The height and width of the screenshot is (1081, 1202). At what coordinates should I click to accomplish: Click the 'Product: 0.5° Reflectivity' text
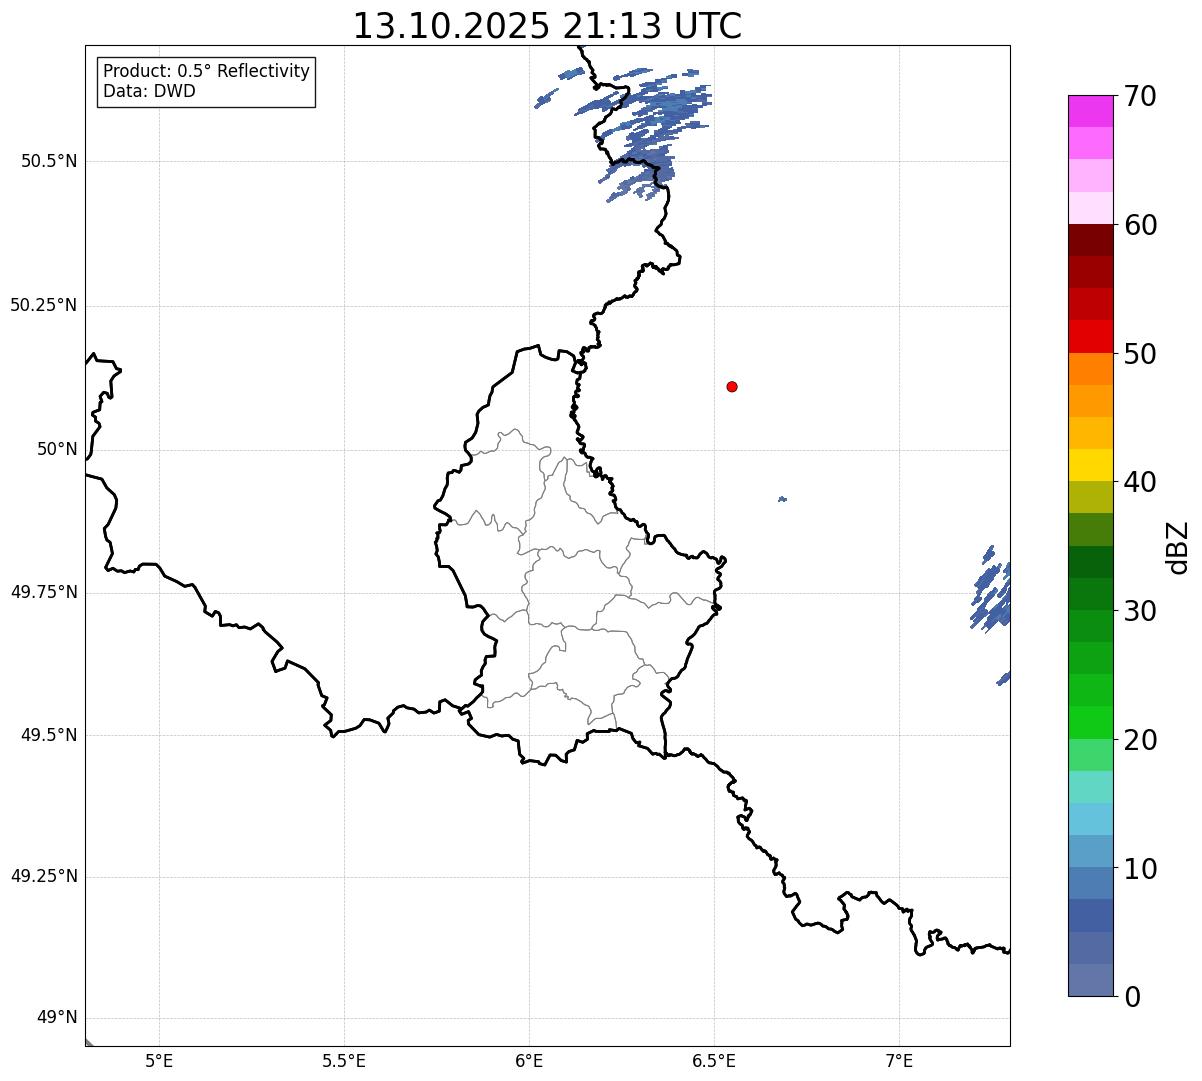206,72
